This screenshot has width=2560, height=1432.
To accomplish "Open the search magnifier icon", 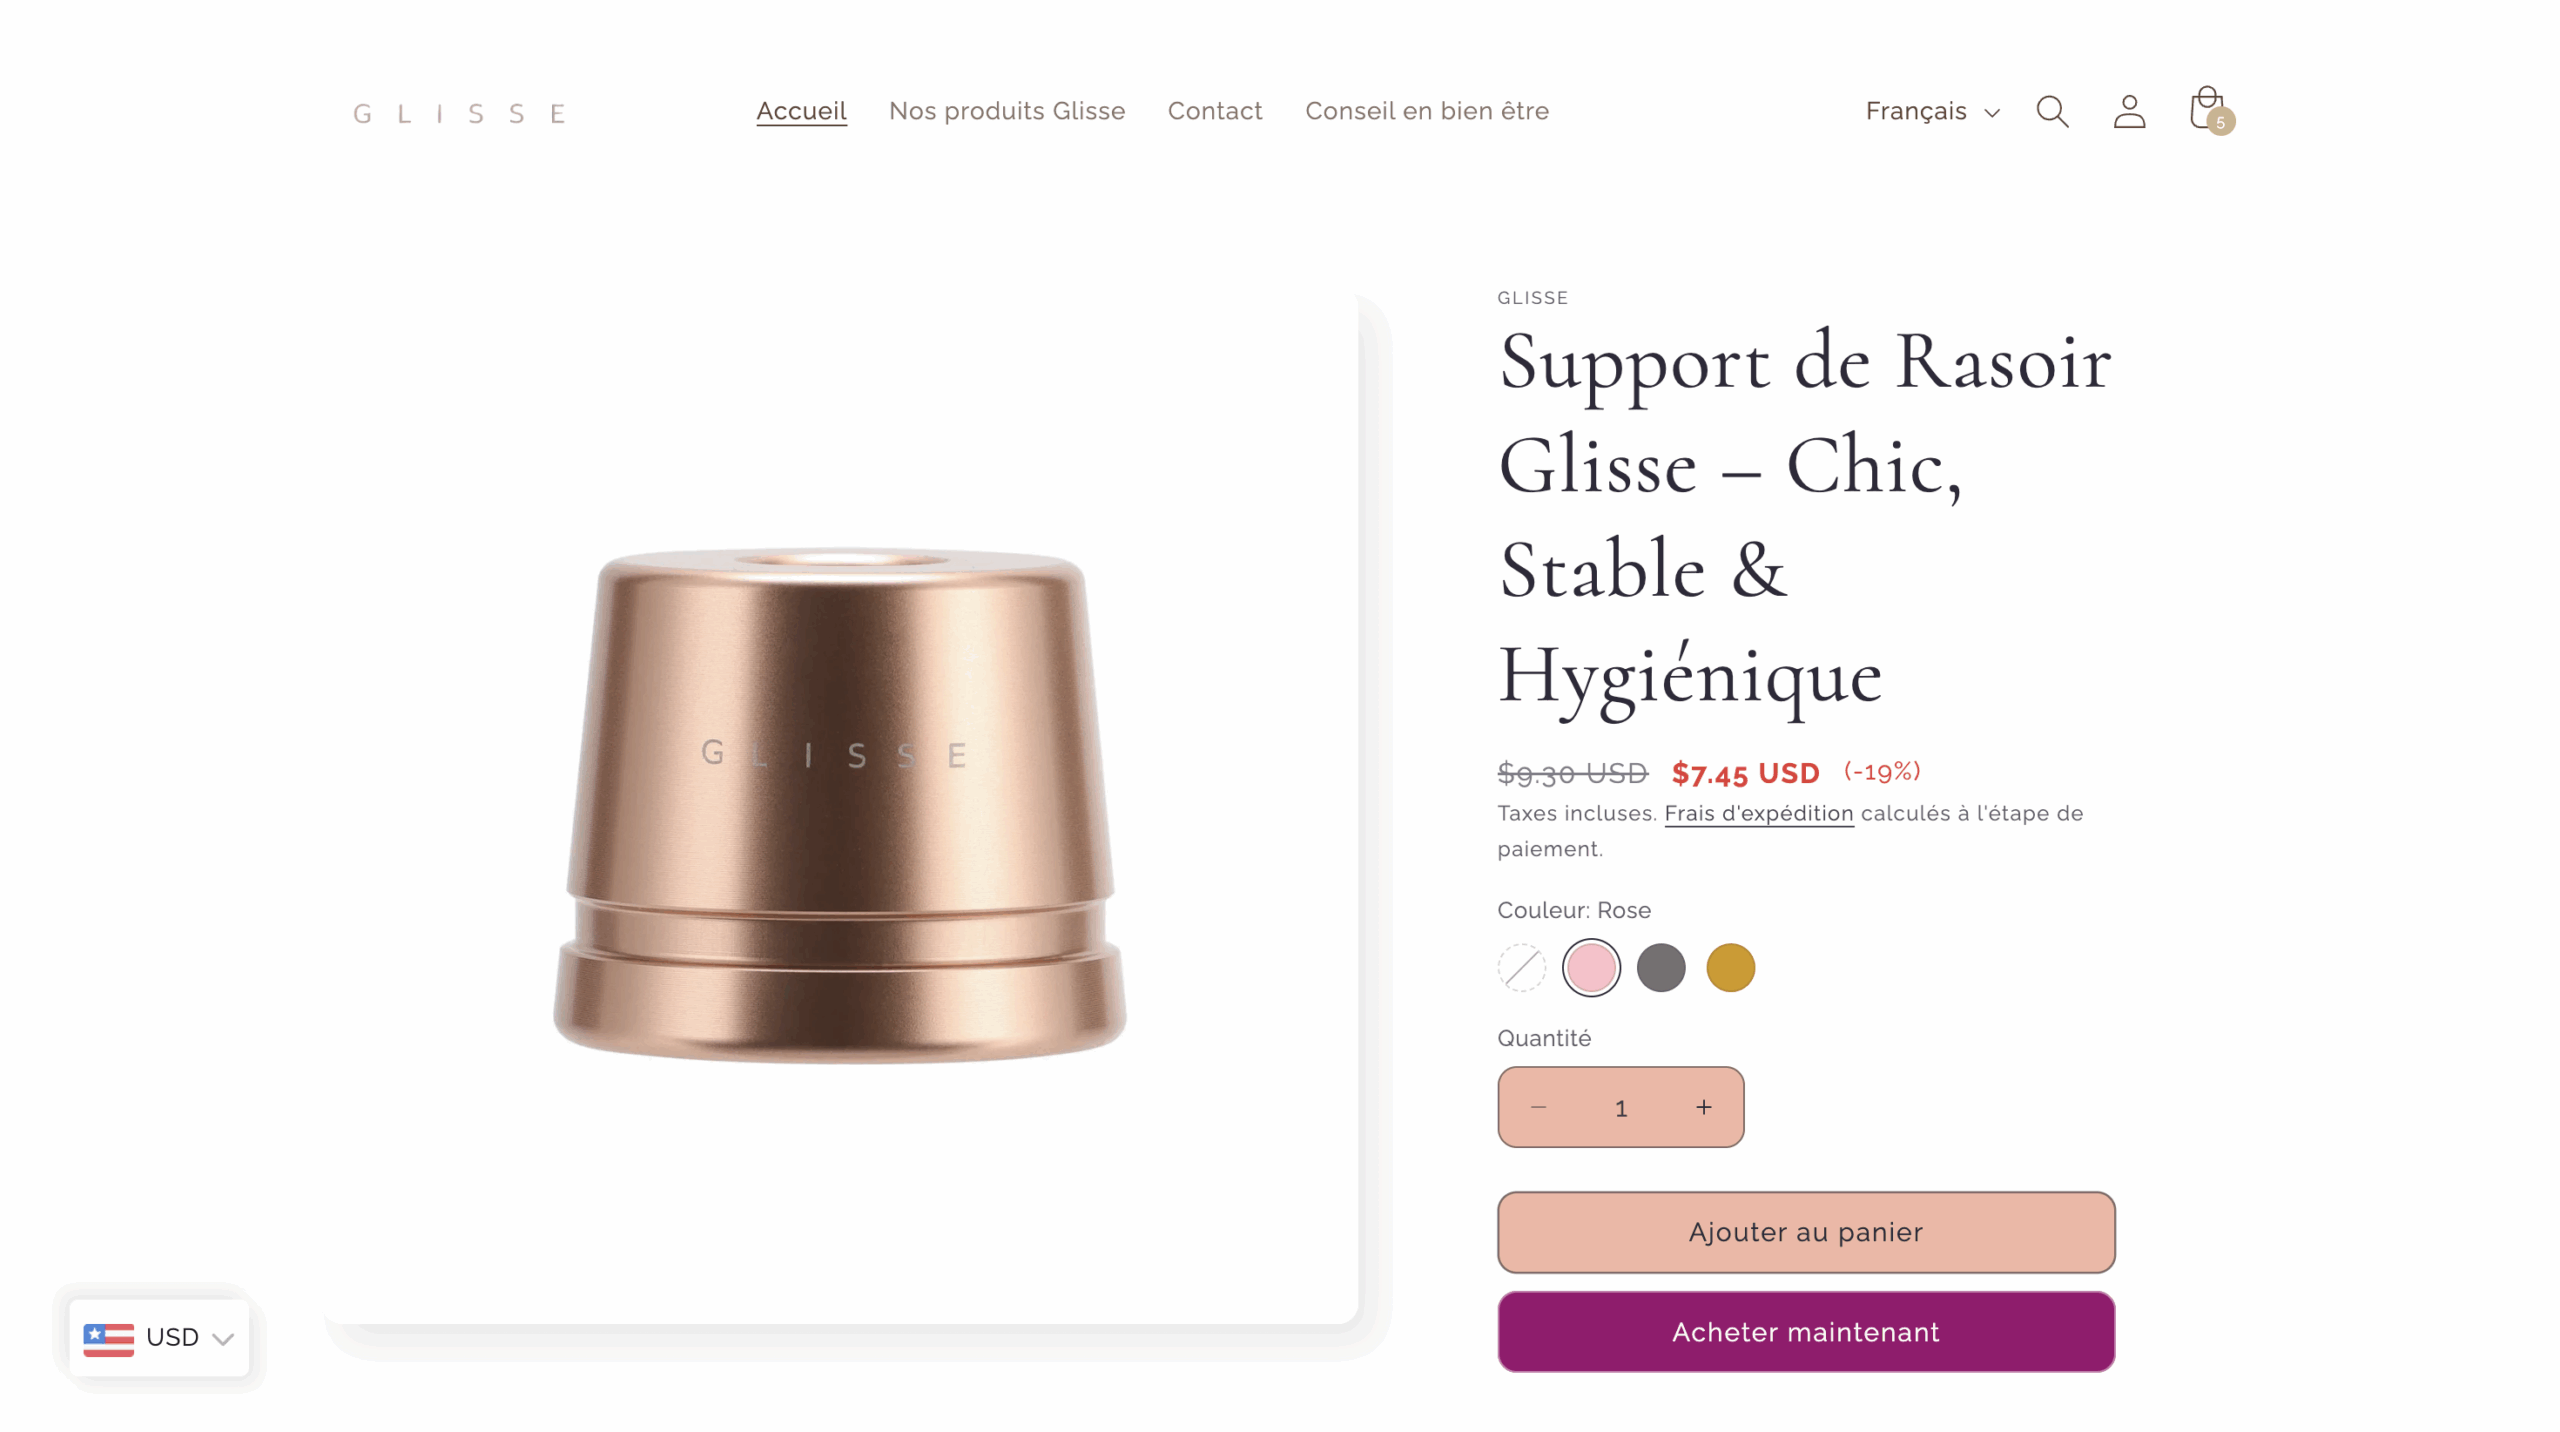I will [x=2052, y=111].
